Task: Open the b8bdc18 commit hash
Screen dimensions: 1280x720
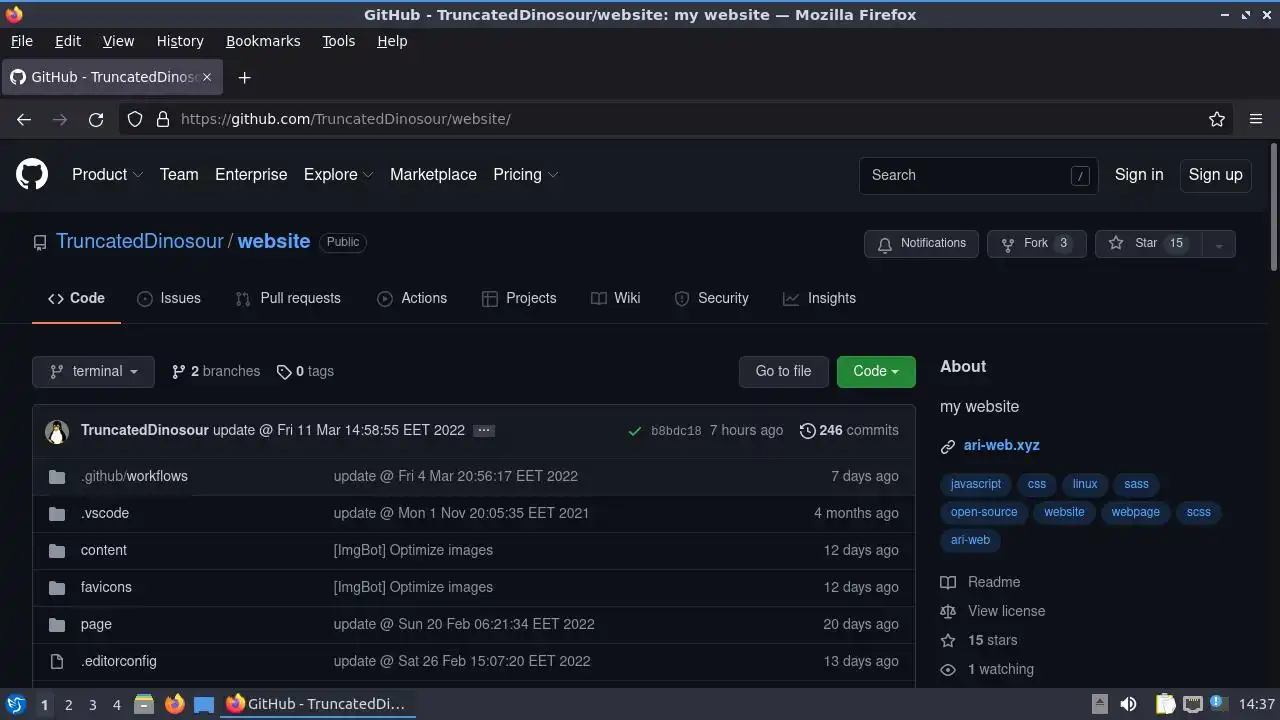Action: 676,431
